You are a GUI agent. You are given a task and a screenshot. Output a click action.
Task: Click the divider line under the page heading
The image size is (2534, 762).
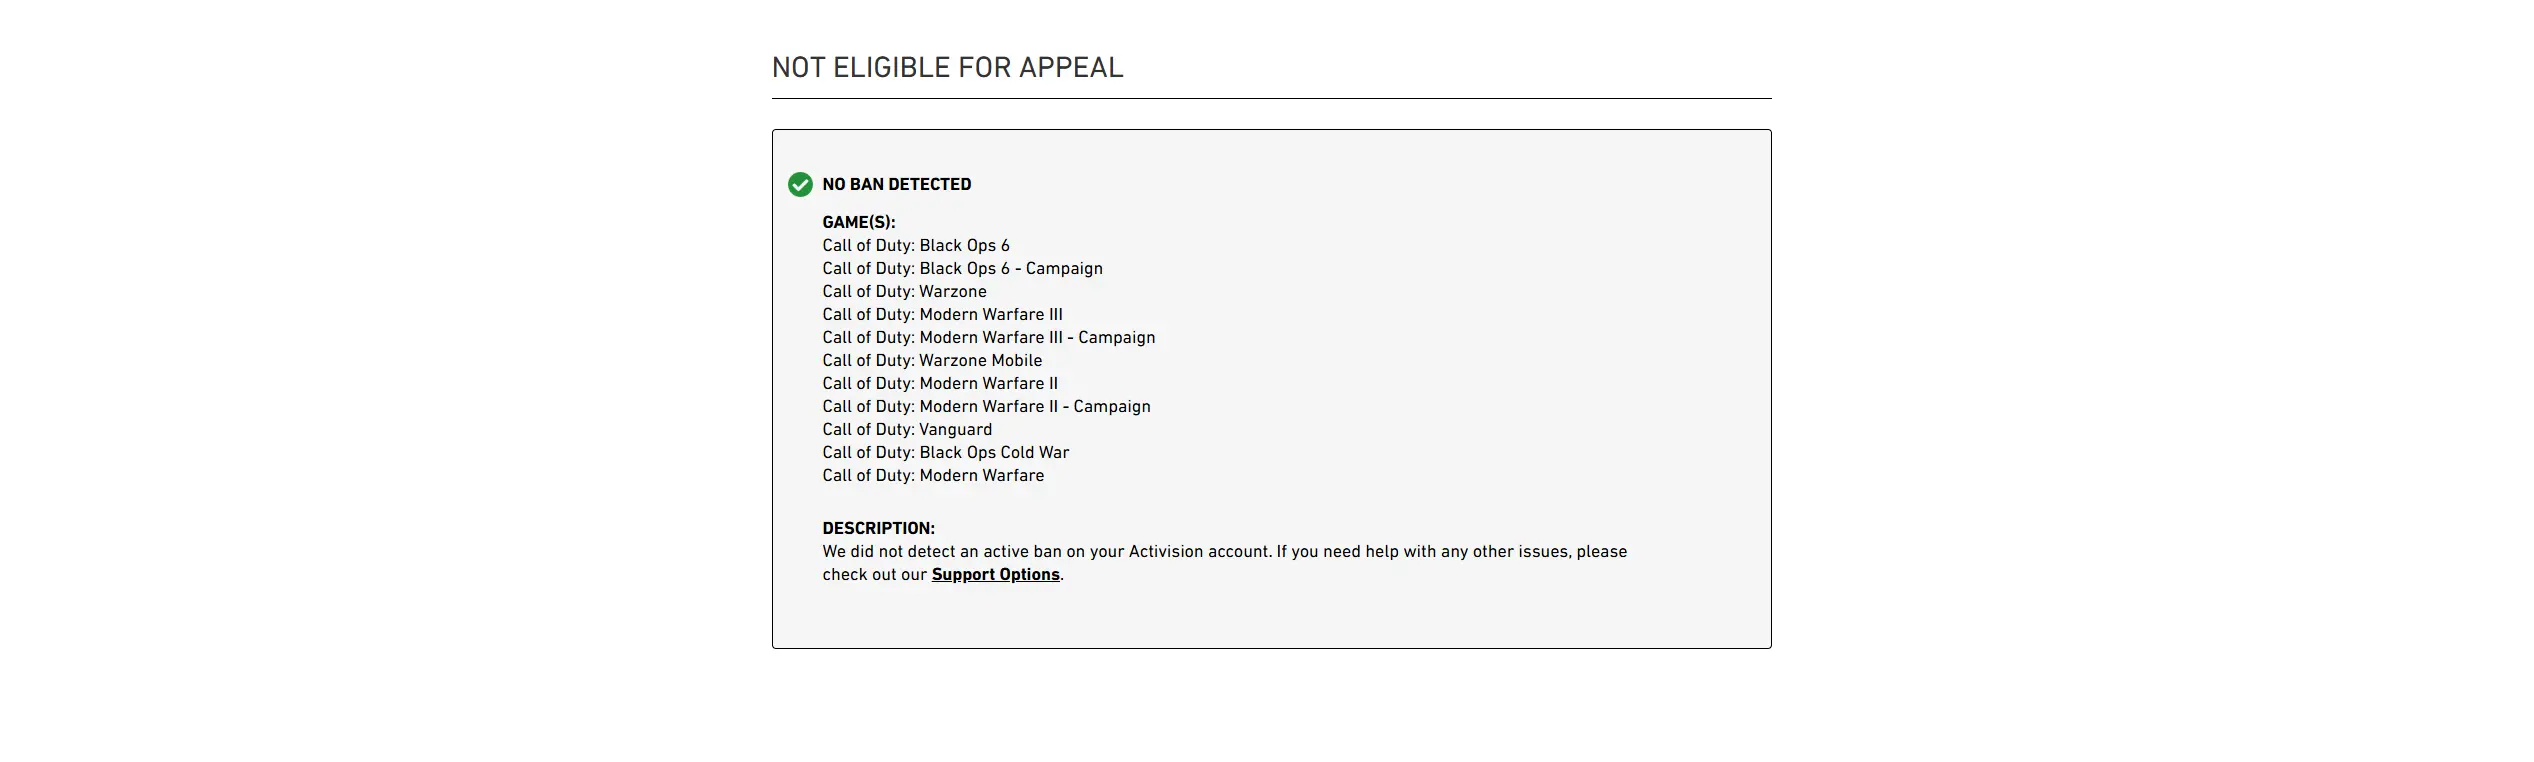coord(1271,99)
